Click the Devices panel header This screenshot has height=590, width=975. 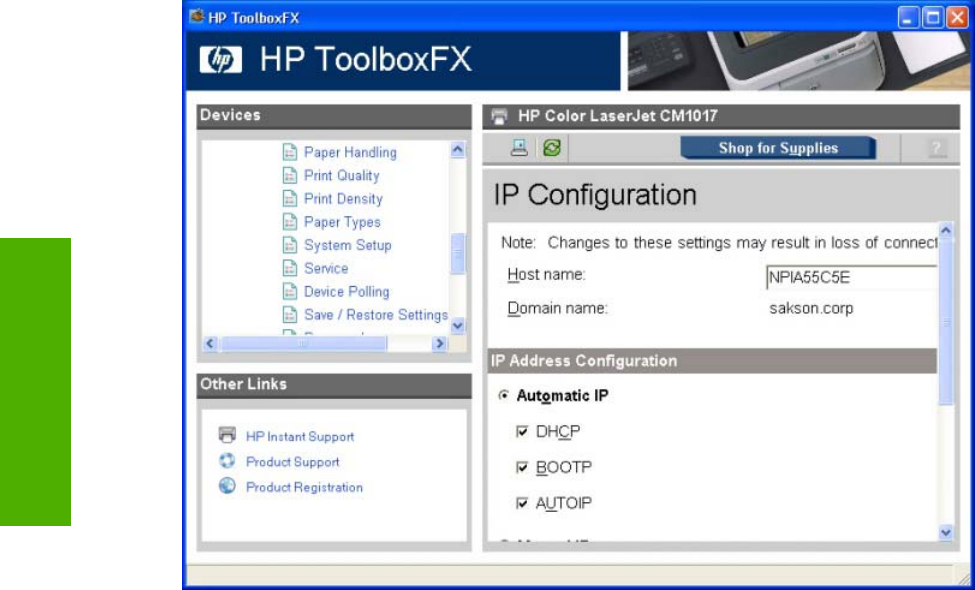(334, 116)
